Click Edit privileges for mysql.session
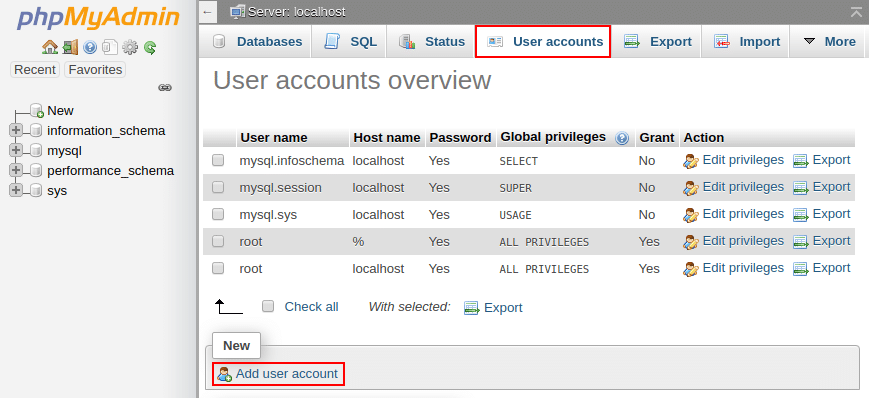This screenshot has width=869, height=398. [x=743, y=187]
